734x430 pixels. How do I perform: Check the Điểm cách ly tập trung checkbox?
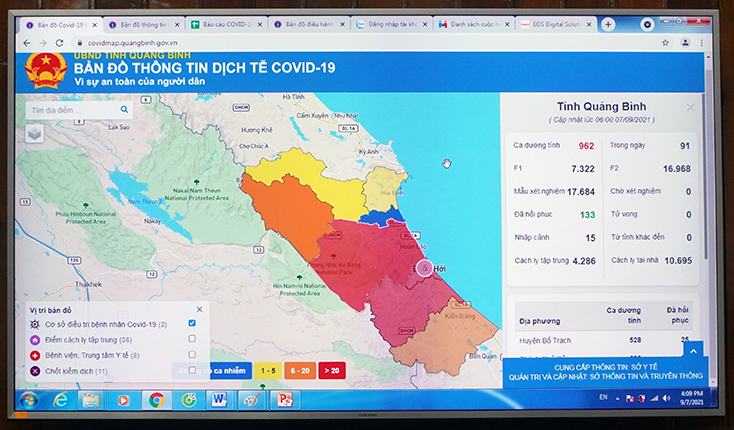click(x=192, y=338)
